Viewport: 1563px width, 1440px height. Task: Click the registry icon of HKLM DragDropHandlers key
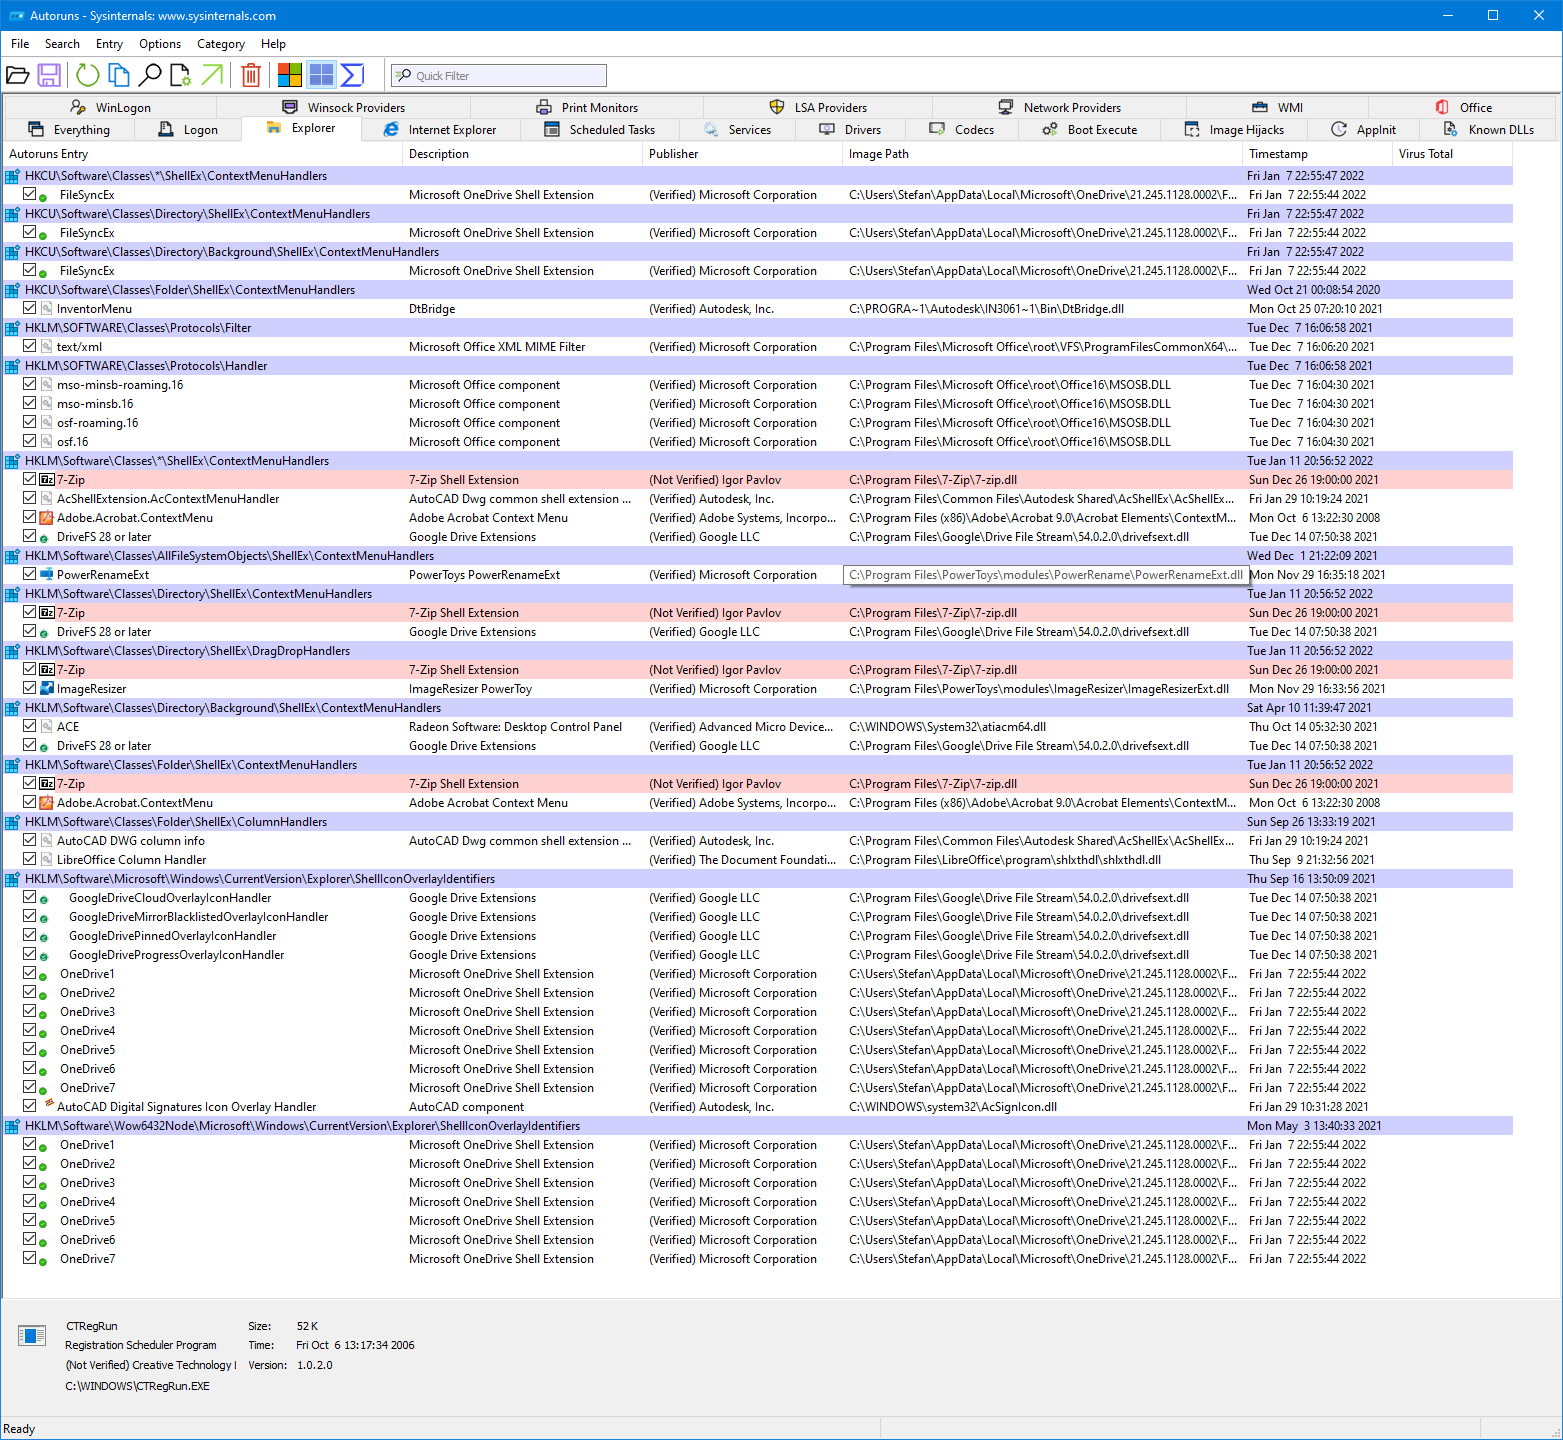point(13,651)
